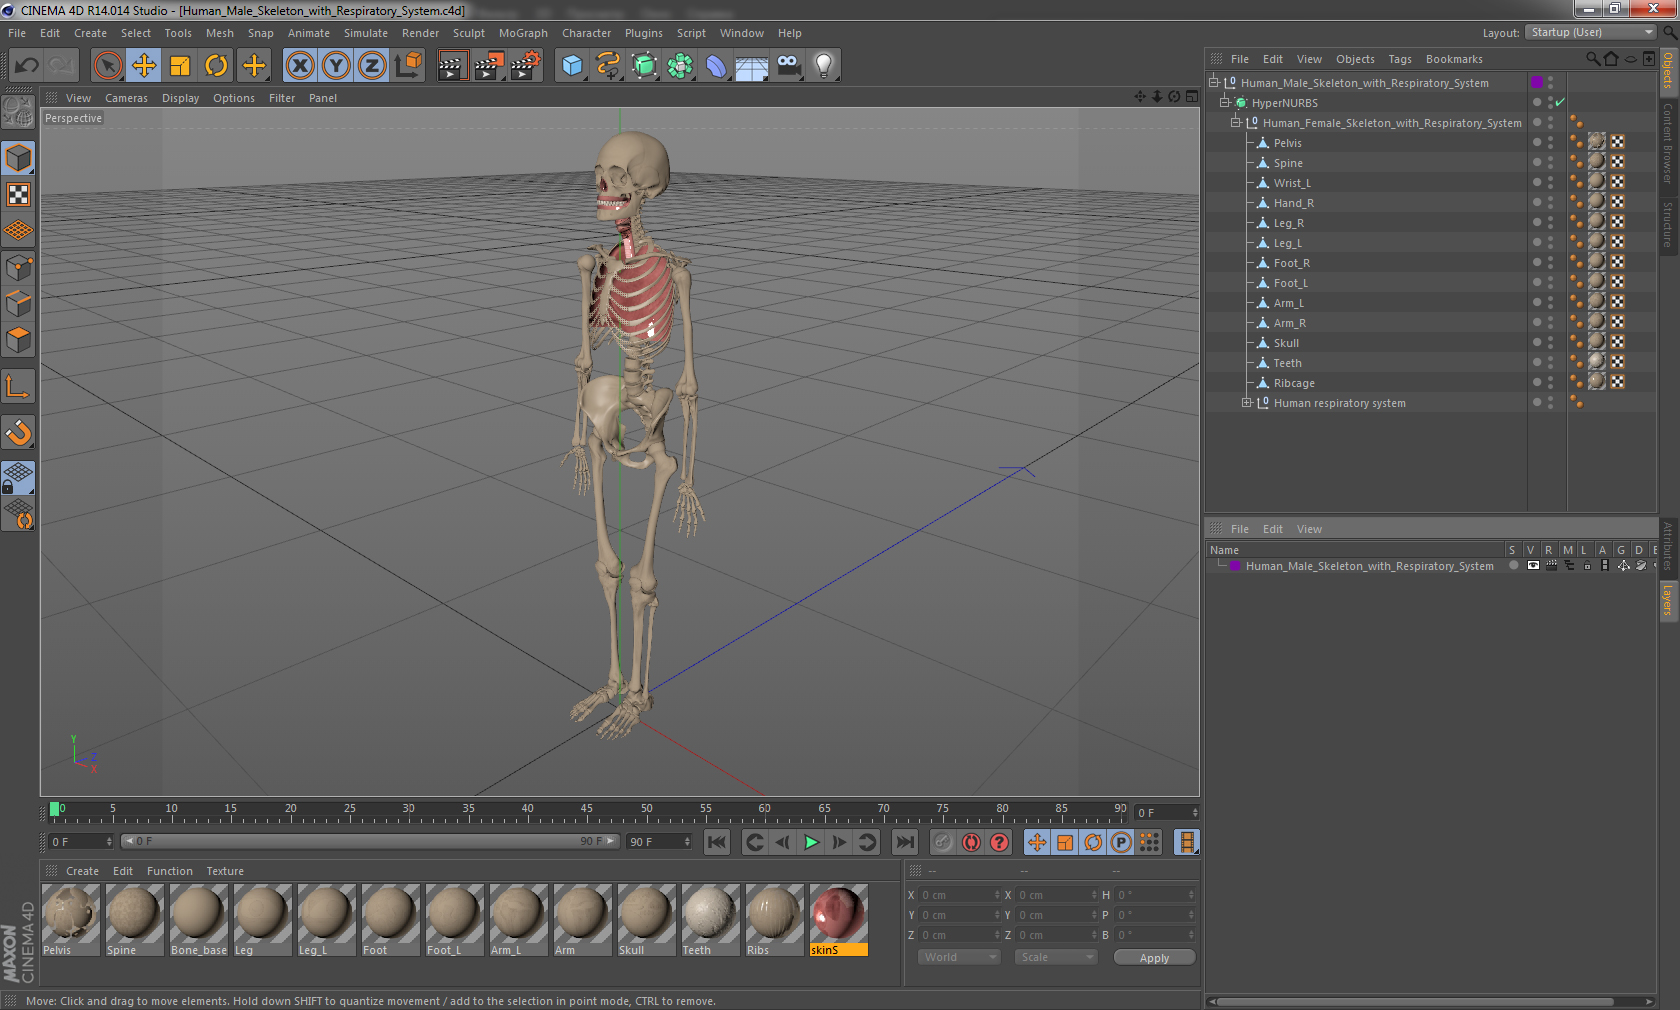Select the Pelvis material swatch
The height and width of the screenshot is (1010, 1680).
(x=70, y=920)
